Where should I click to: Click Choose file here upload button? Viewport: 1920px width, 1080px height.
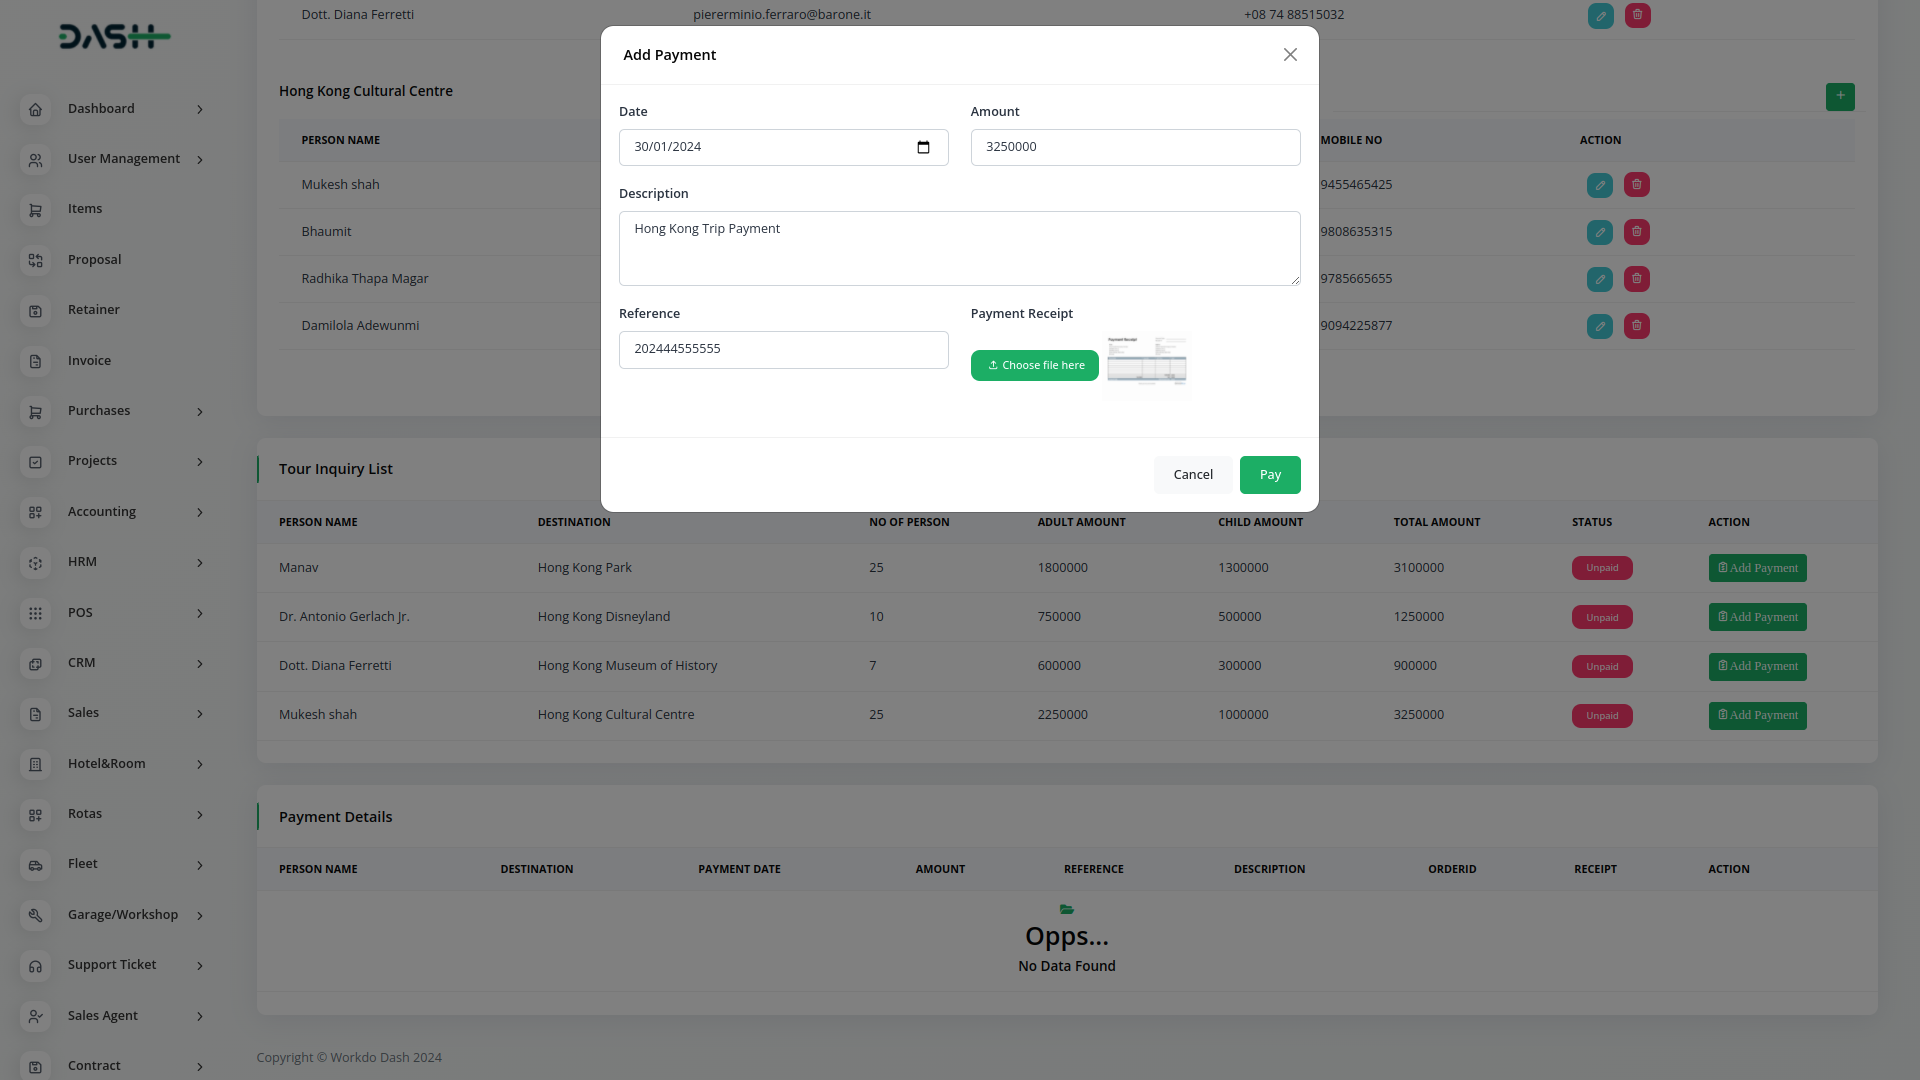(x=1034, y=366)
